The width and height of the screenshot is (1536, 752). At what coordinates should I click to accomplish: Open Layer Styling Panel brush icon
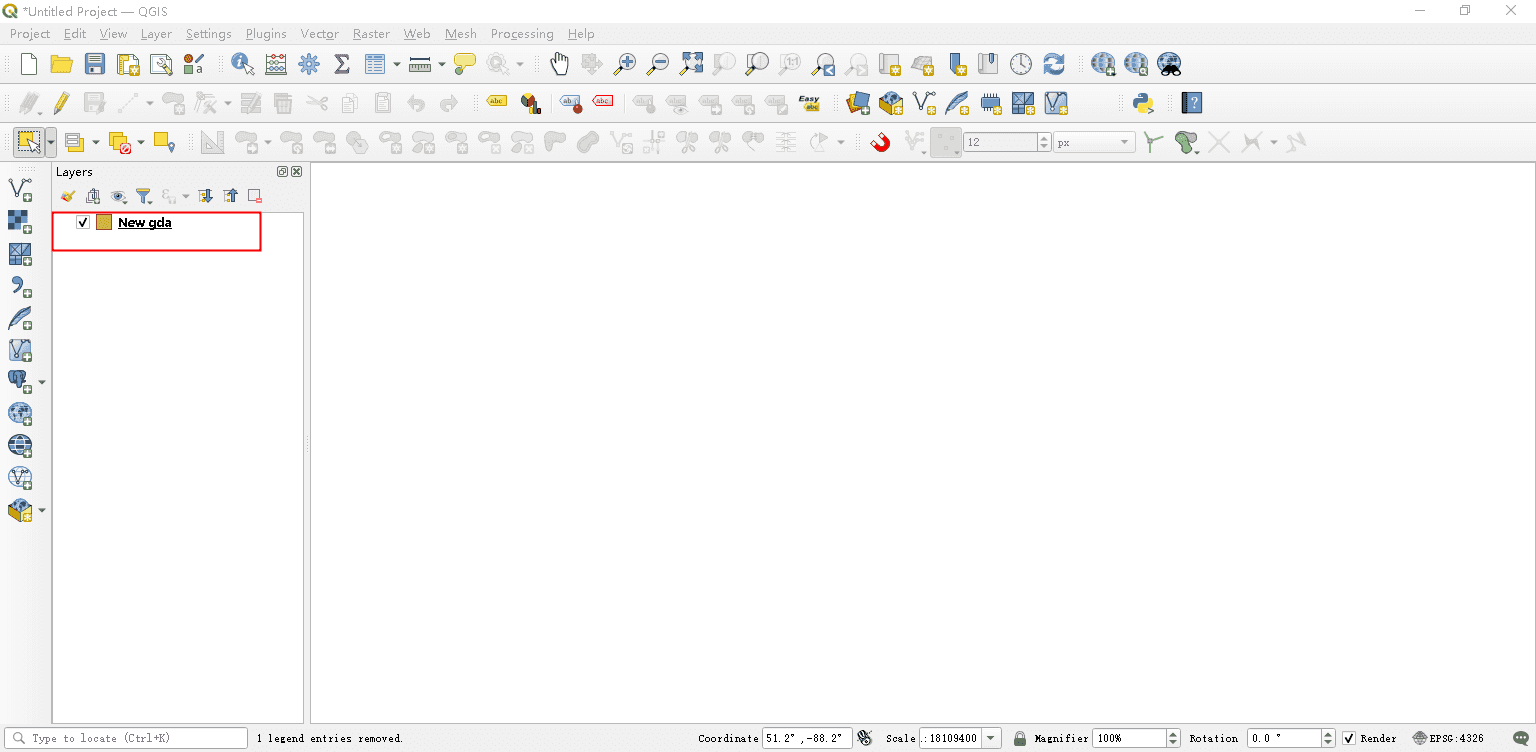click(68, 196)
